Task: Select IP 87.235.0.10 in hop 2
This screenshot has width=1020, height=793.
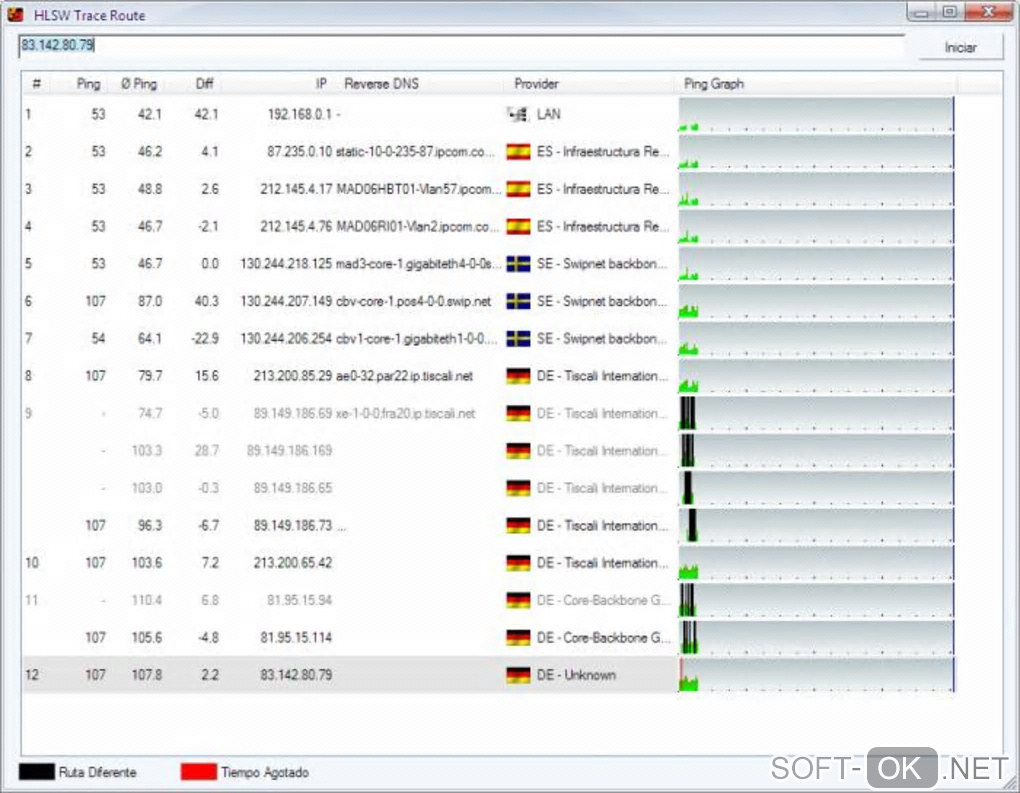Action: [x=299, y=152]
